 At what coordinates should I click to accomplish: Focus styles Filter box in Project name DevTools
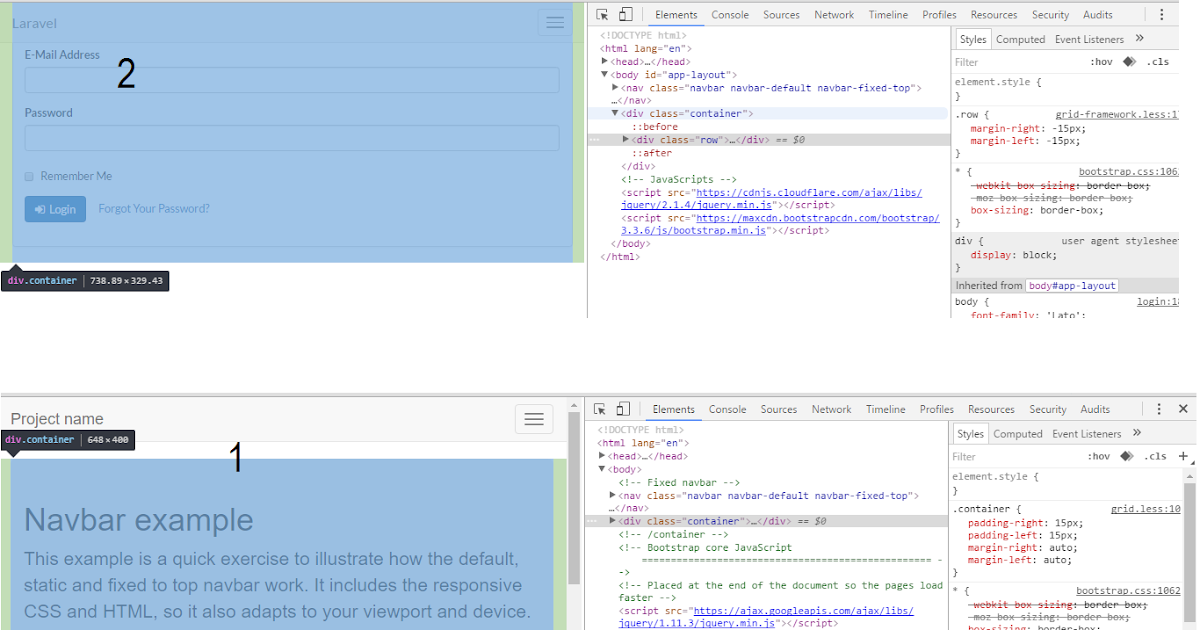[1015, 456]
